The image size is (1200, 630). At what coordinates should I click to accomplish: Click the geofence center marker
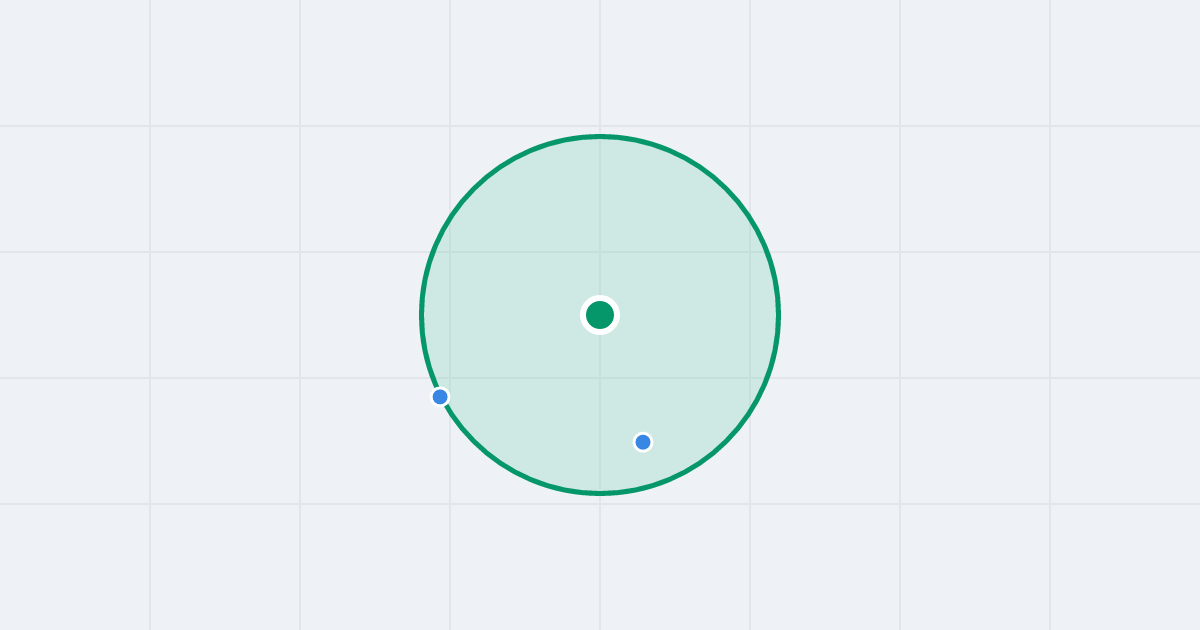pos(600,315)
